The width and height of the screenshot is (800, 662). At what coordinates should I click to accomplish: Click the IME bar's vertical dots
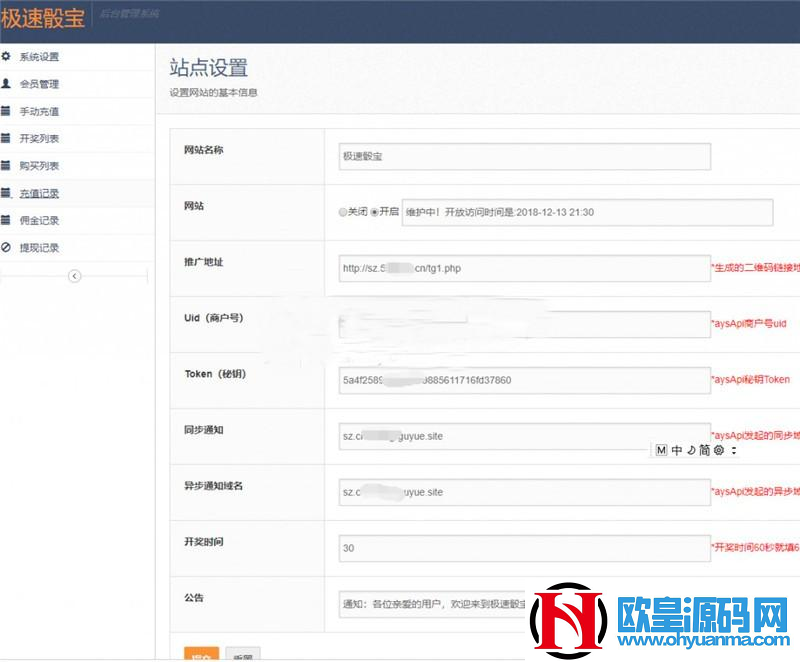point(734,450)
